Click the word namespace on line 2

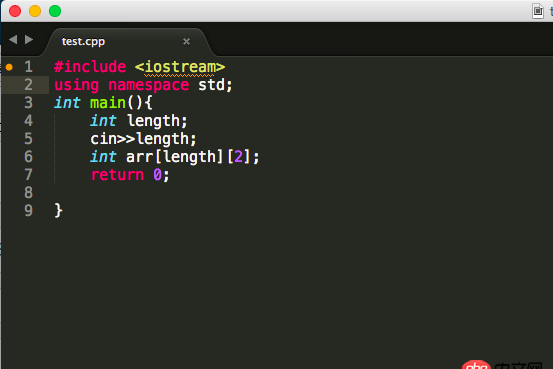pos(148,85)
